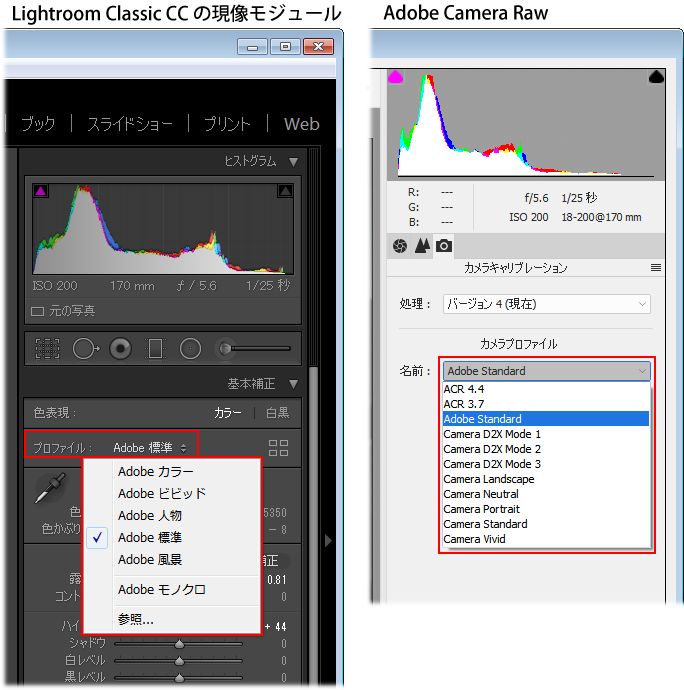Choose Adobe モノクロ profile
The image size is (684, 690).
pos(162,590)
